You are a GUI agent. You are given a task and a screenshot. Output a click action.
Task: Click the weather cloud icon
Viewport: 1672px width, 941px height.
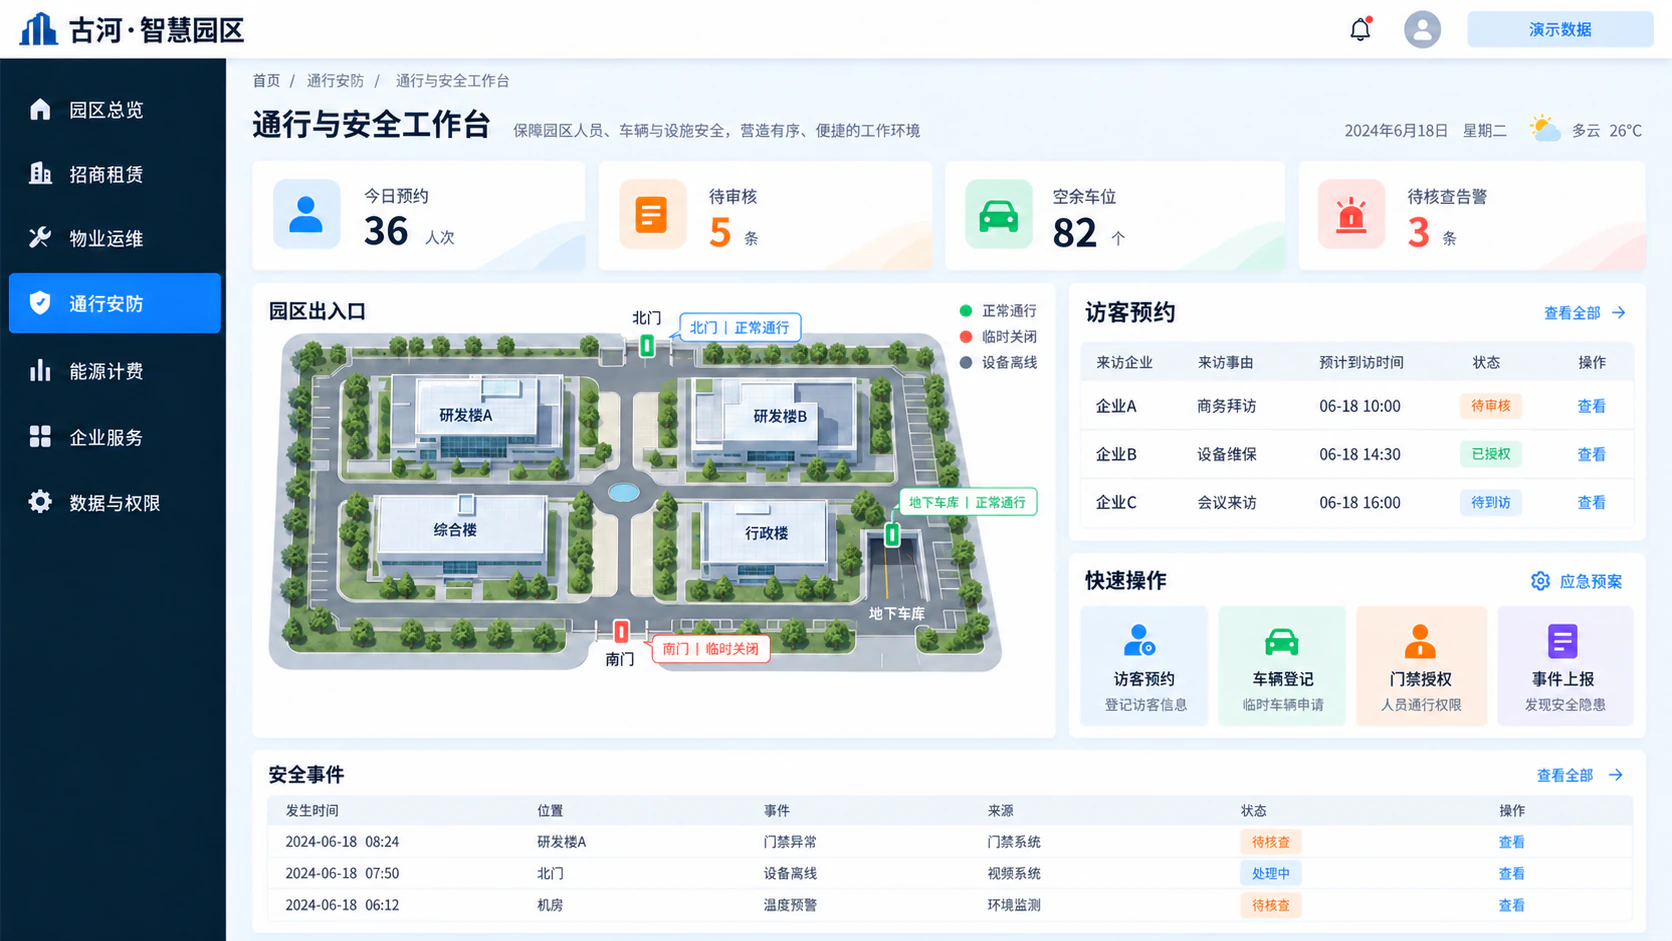(1545, 129)
